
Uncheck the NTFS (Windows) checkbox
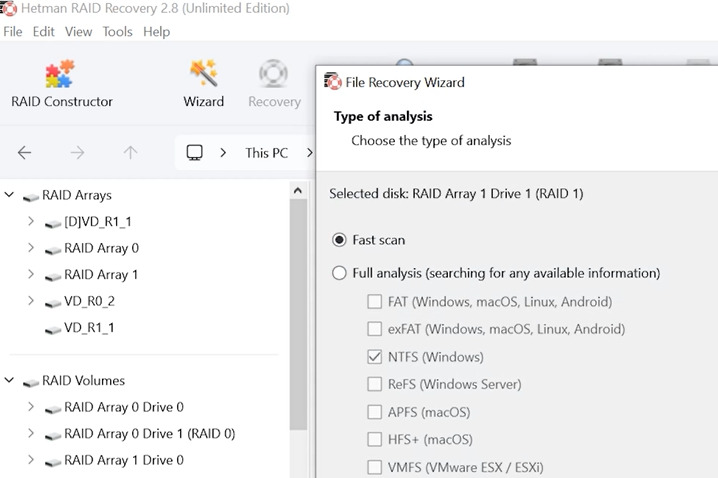pyautogui.click(x=375, y=357)
